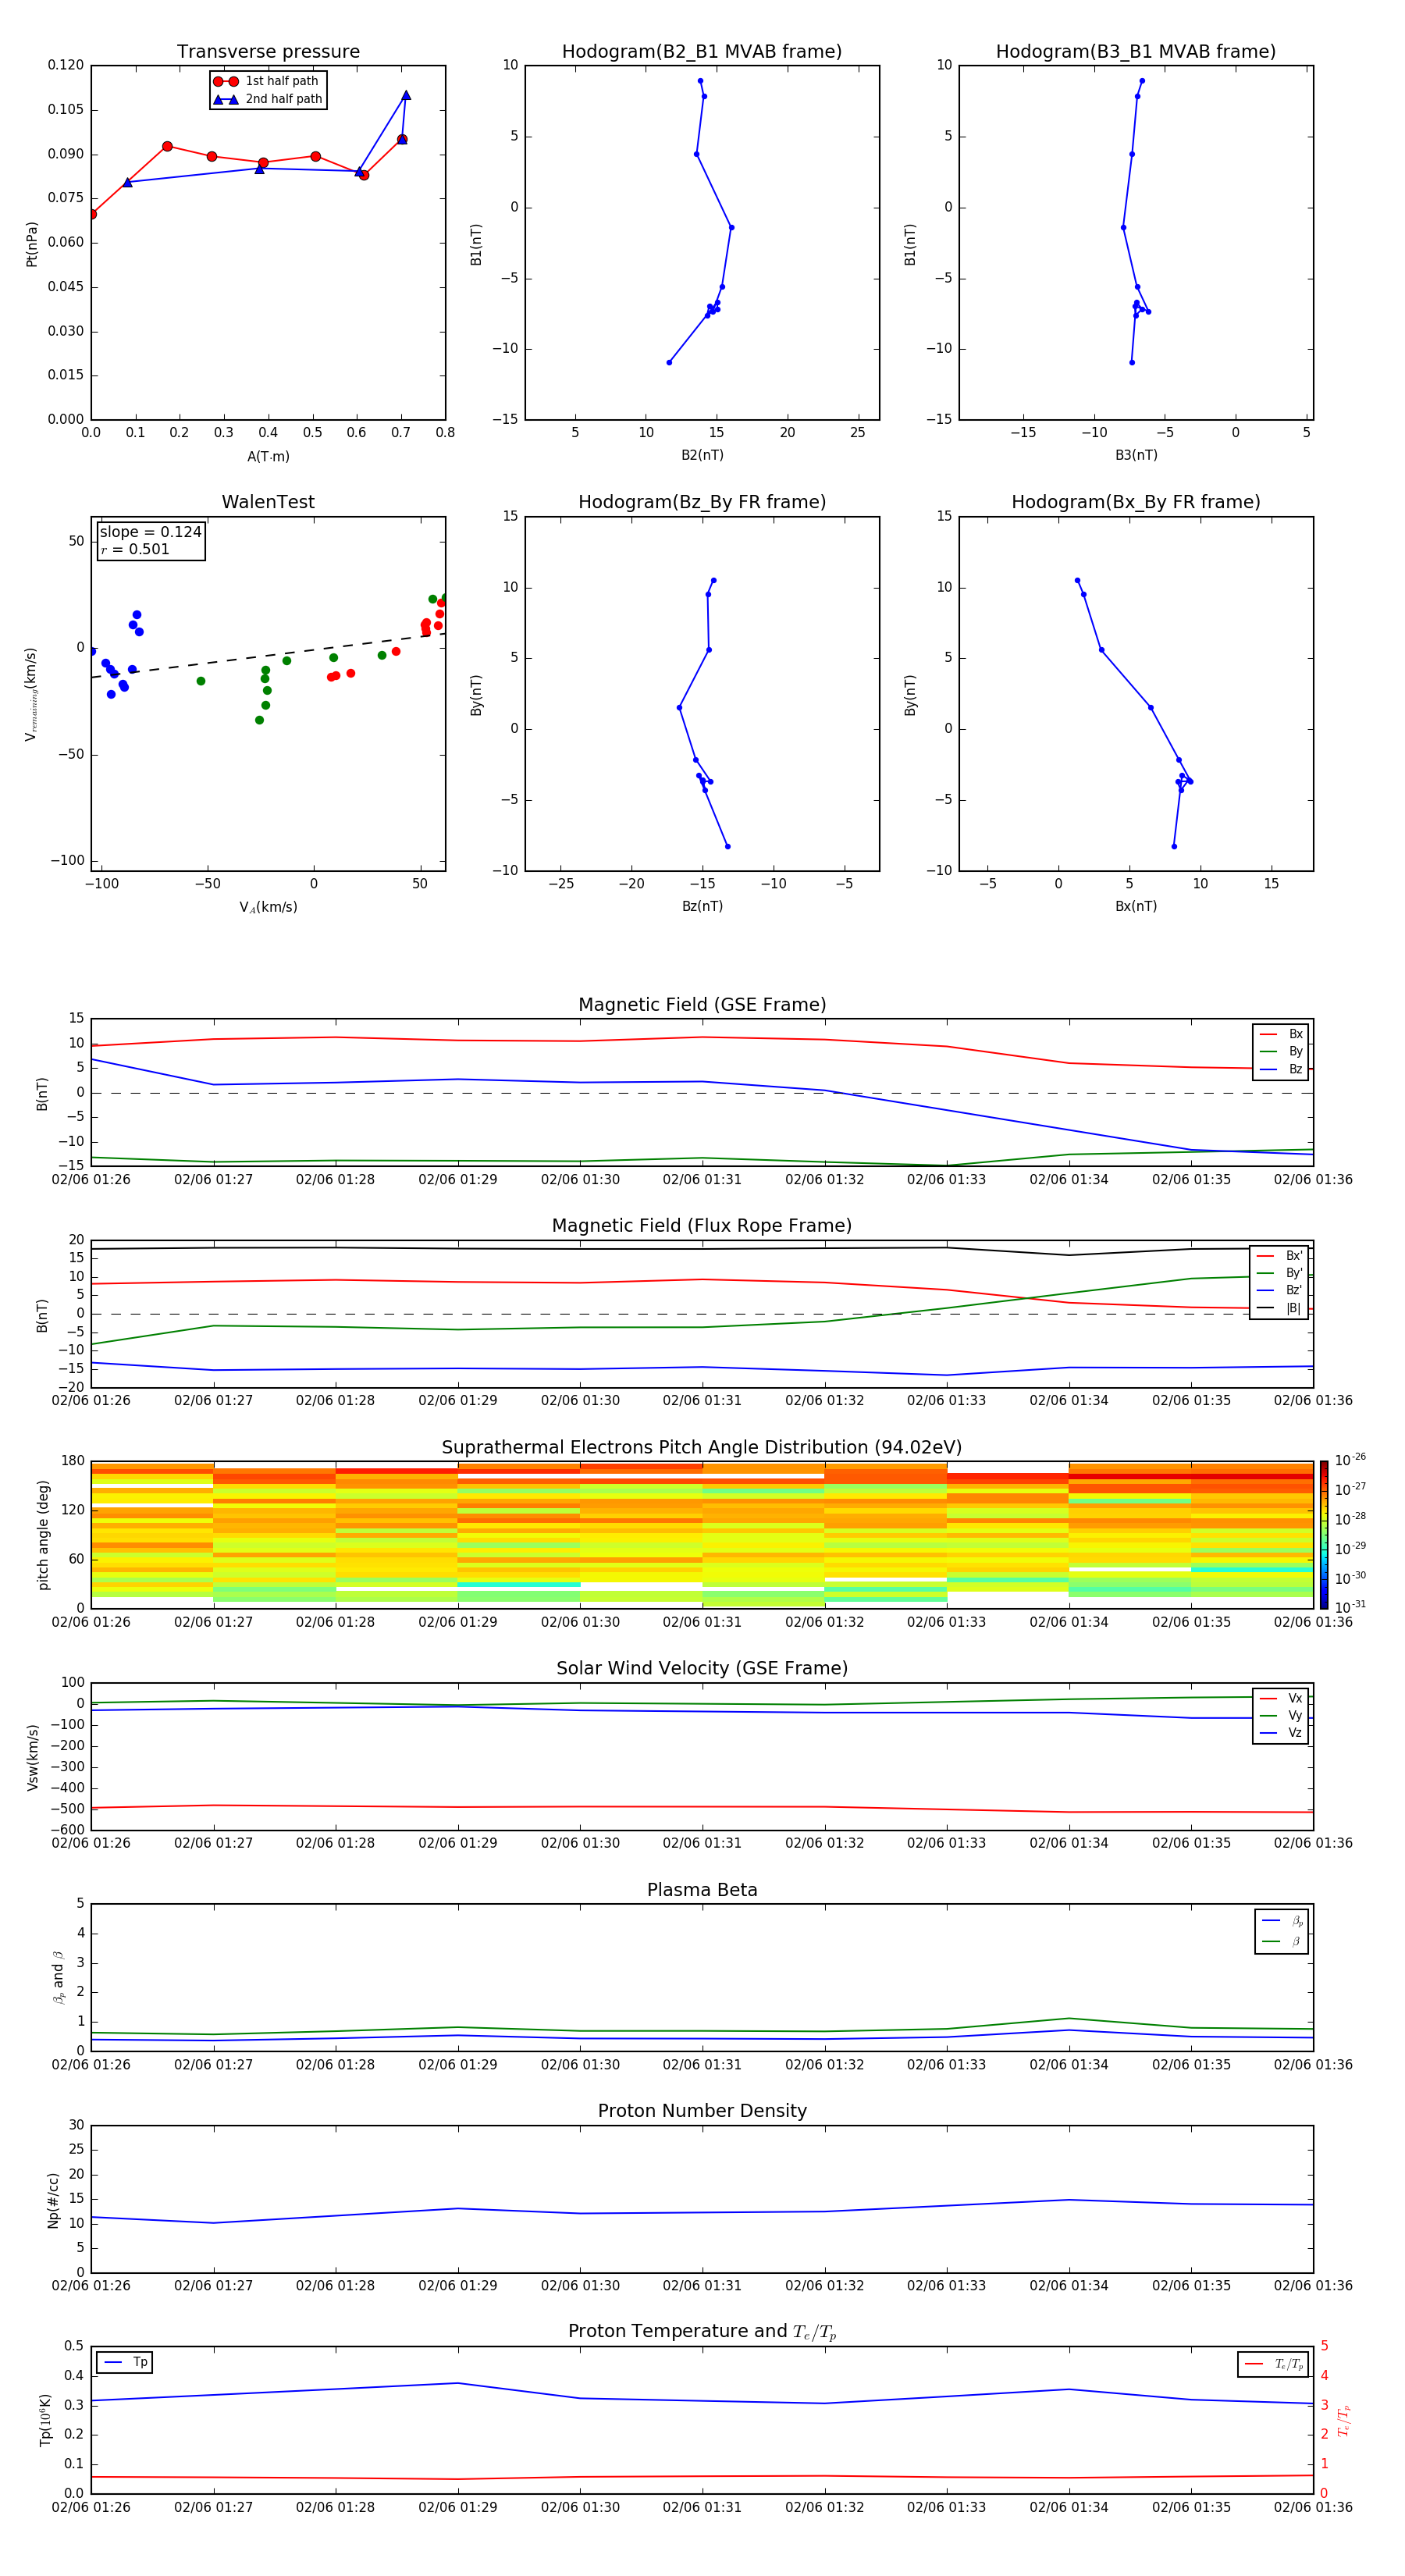Click 'B3(nT)' x-axis label

1136,455
